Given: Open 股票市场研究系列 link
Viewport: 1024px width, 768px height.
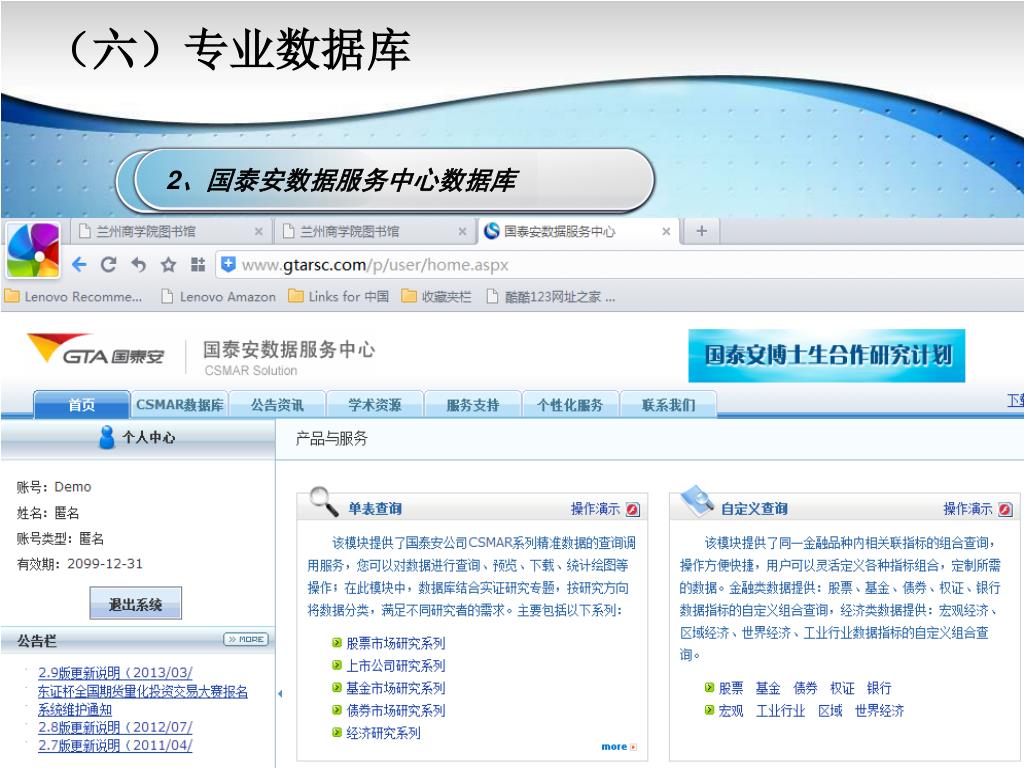Looking at the screenshot, I should (x=395, y=643).
